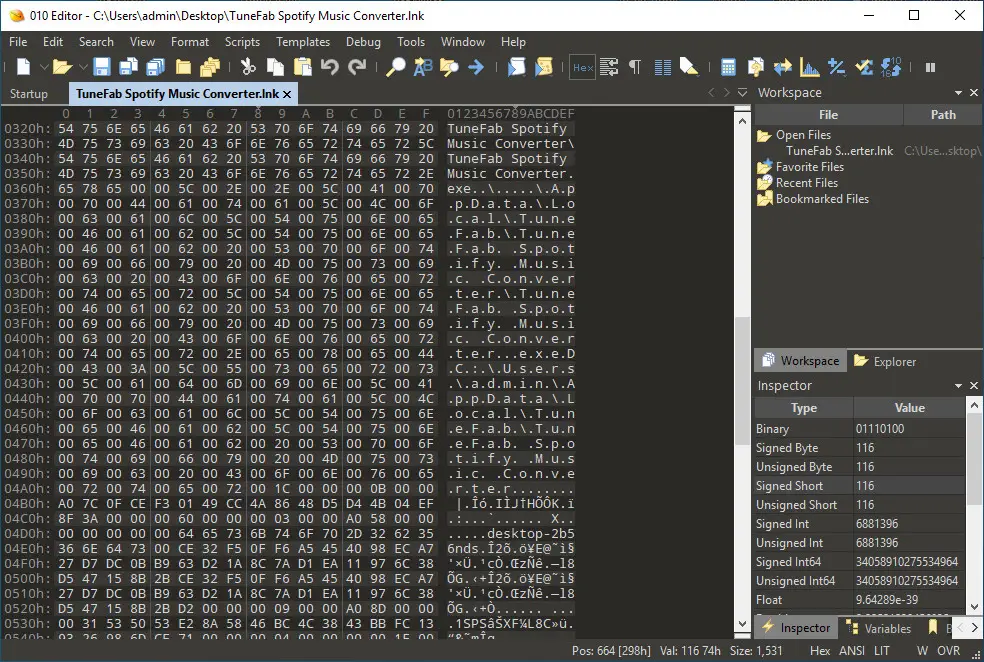Run a script with the white scroll icon

(516, 67)
